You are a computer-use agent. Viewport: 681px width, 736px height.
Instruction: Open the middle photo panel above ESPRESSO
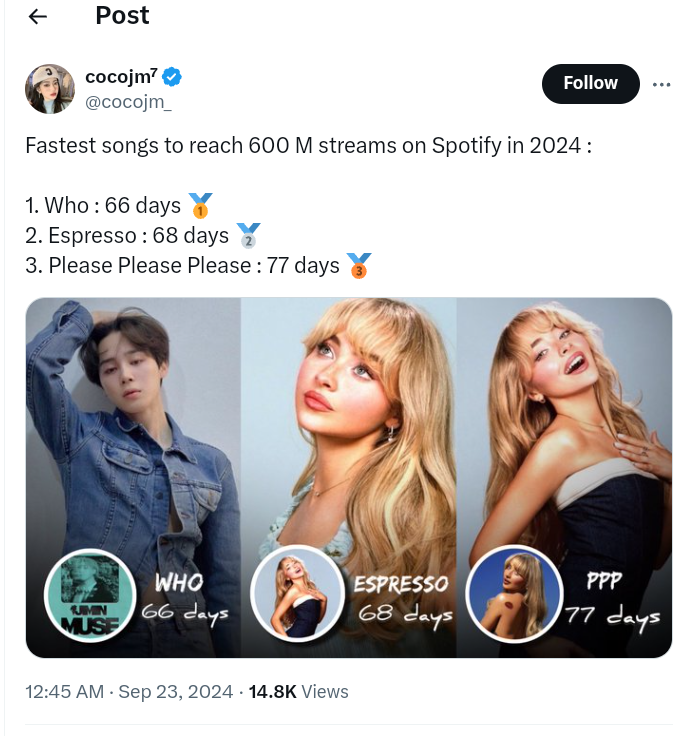pyautogui.click(x=348, y=420)
